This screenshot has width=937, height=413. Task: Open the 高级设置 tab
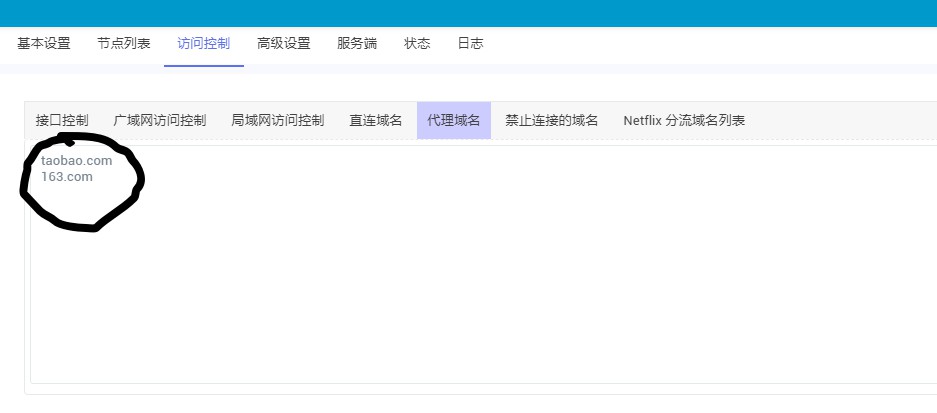pyautogui.click(x=284, y=44)
